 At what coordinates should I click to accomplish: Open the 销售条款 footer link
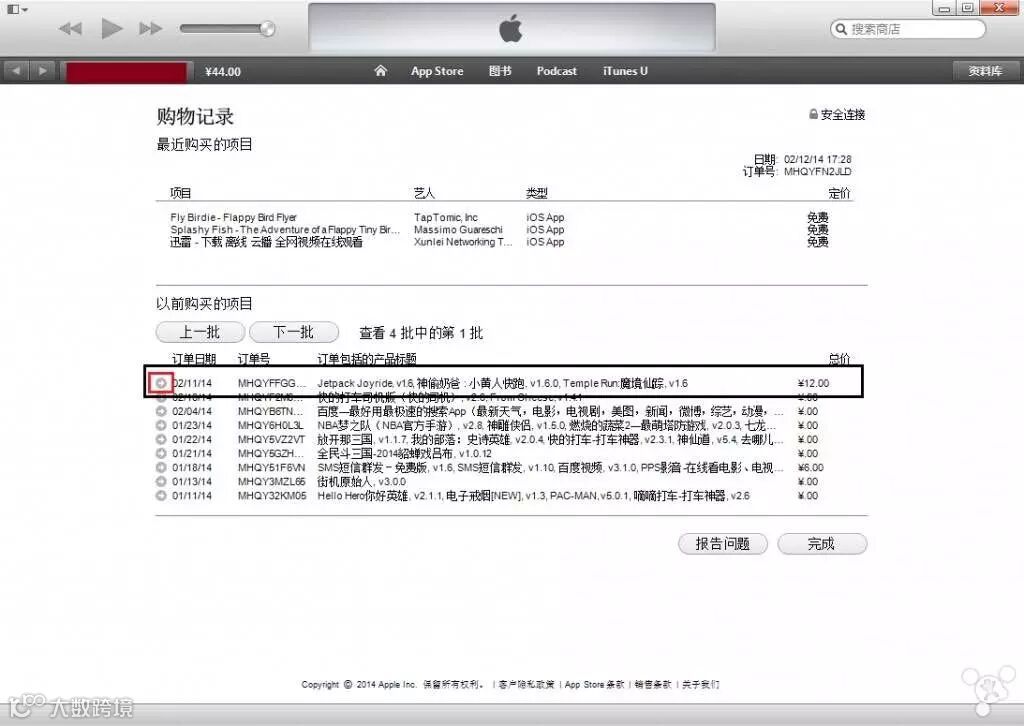(x=653, y=685)
